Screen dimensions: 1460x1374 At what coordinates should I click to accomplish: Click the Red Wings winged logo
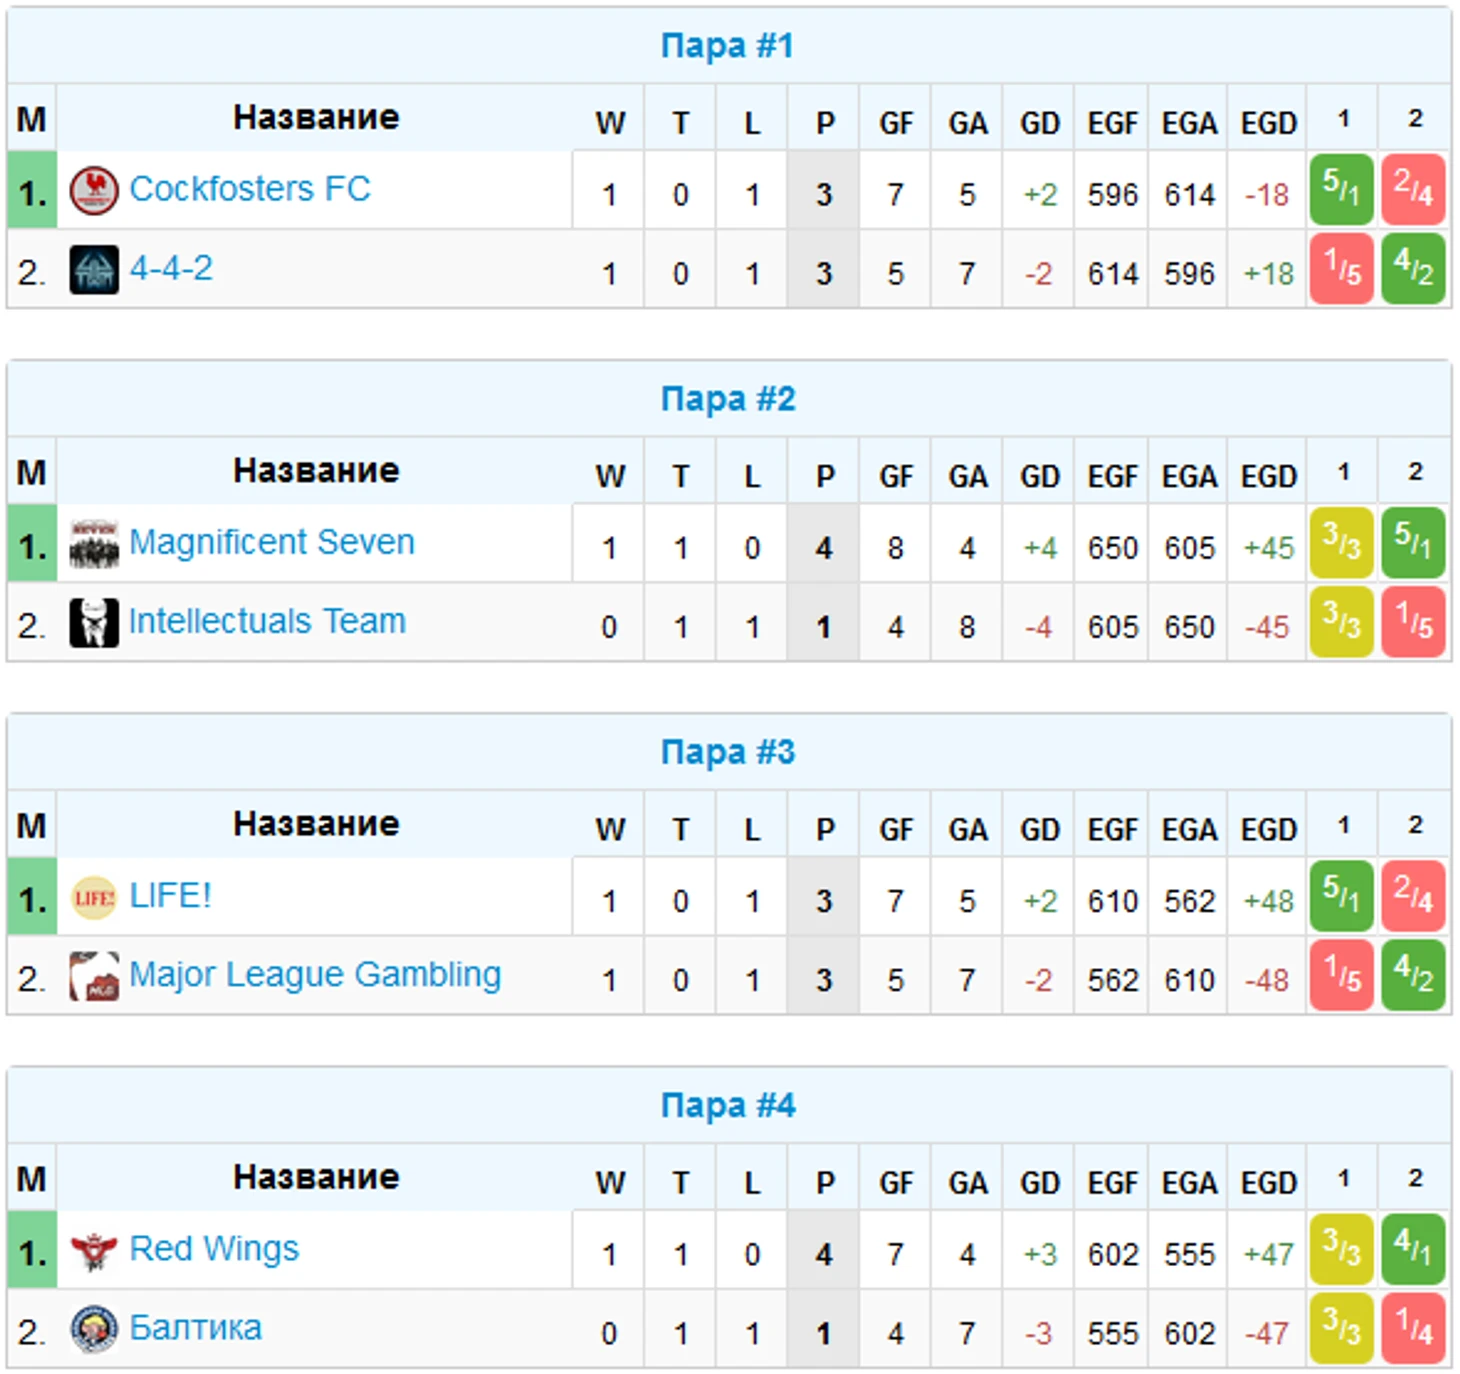point(94,1250)
